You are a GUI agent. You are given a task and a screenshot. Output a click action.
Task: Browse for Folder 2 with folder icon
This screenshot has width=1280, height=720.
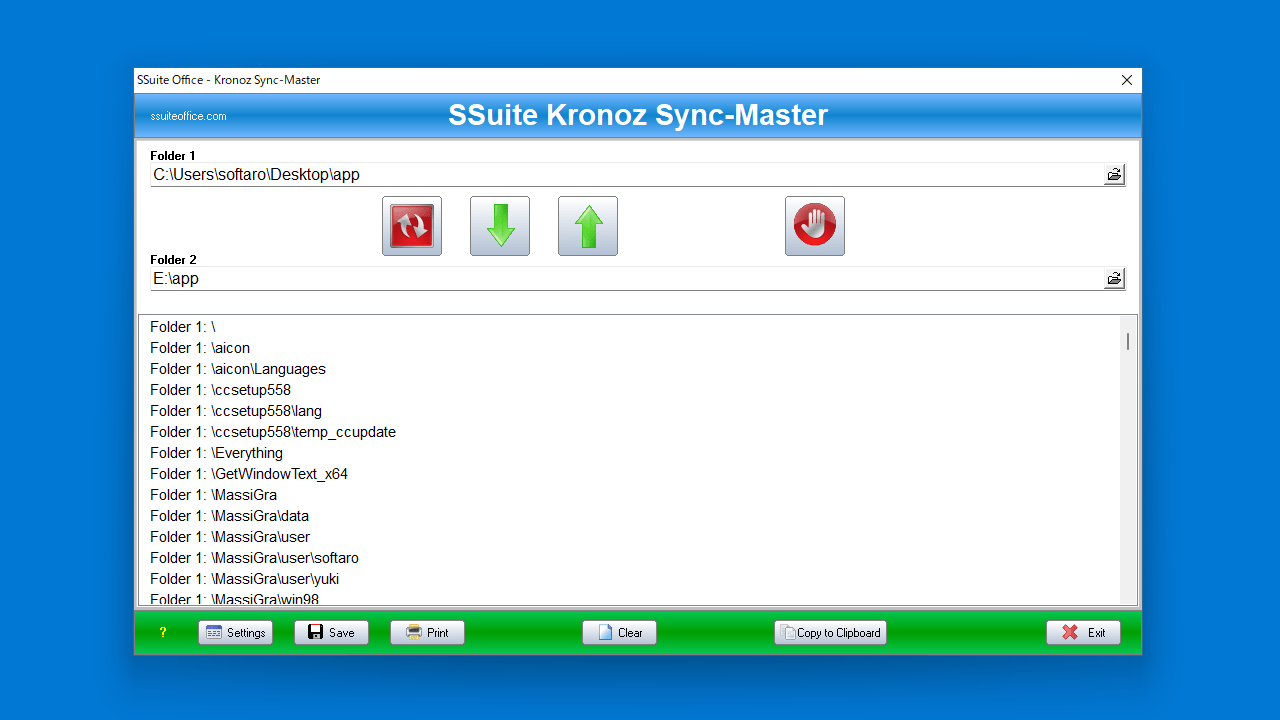(1114, 279)
